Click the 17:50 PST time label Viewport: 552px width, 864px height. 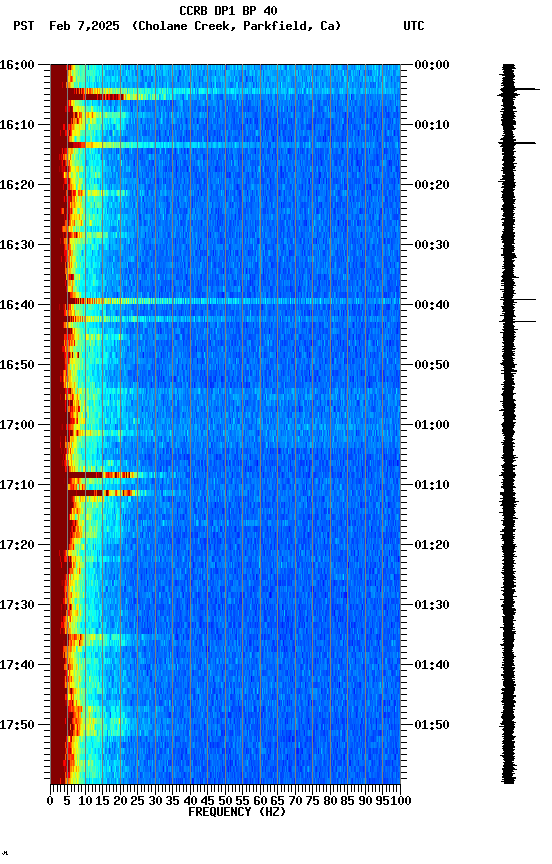(17, 725)
